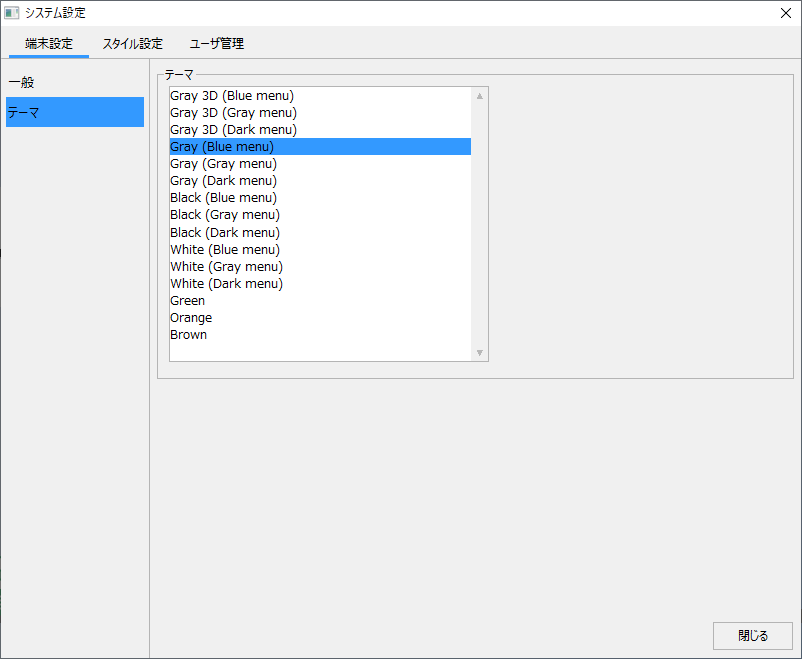Apply the White (Blue menu) theme
The width and height of the screenshot is (802, 659).
225,249
